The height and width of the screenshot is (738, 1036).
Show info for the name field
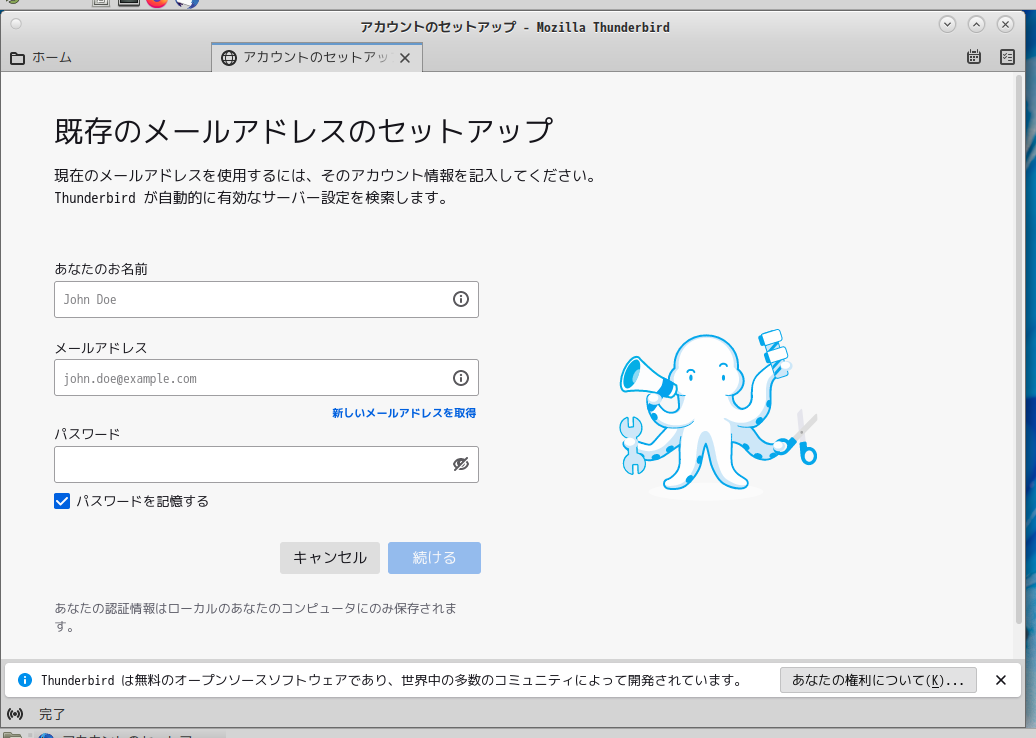tap(461, 299)
